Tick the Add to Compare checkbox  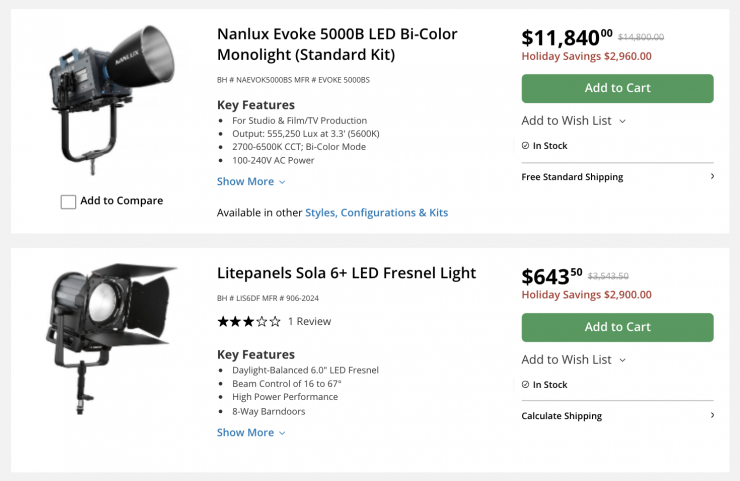point(68,202)
